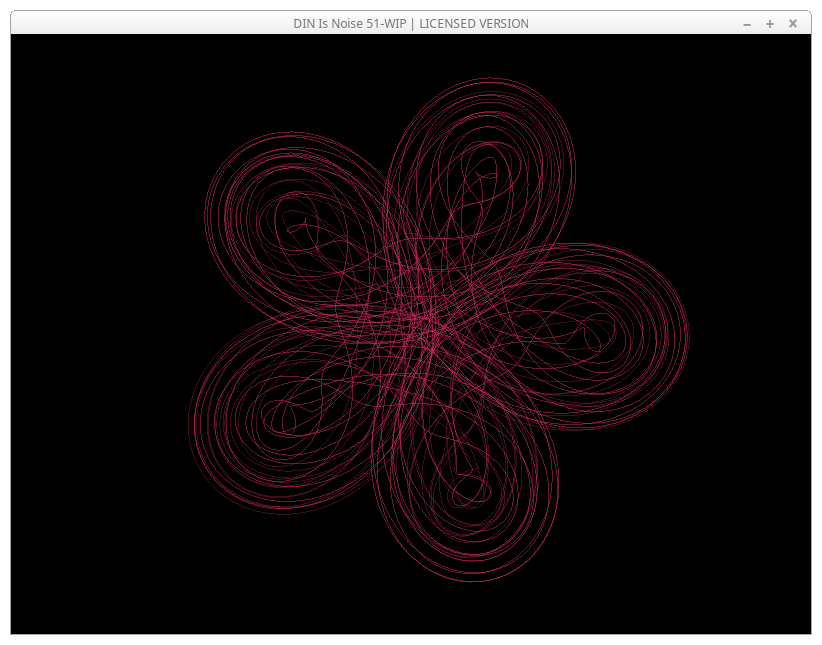Maximize the window with the plus button
This screenshot has height=645, width=822.
click(x=770, y=24)
